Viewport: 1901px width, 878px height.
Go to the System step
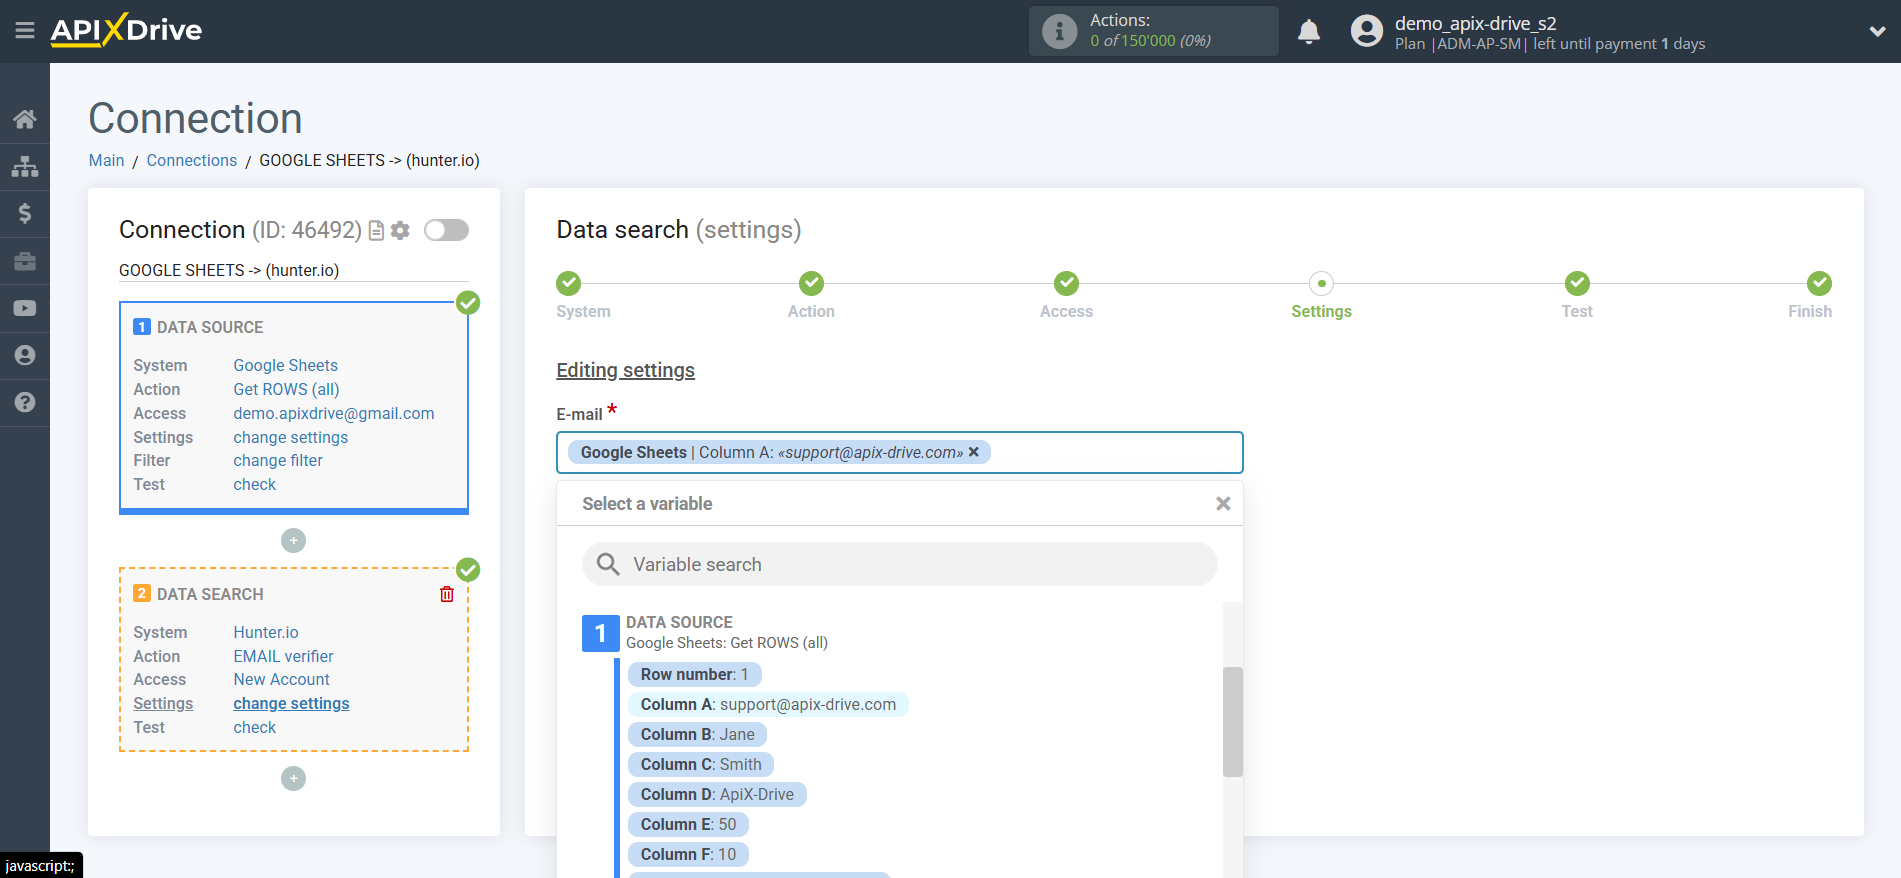569,284
